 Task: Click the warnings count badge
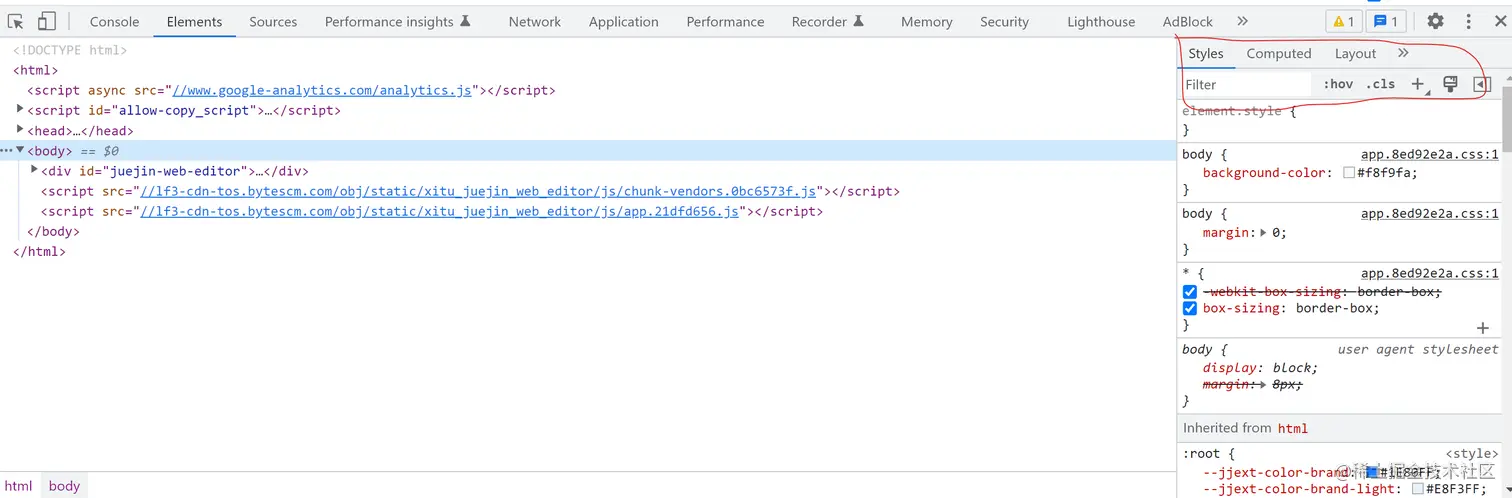[1343, 21]
